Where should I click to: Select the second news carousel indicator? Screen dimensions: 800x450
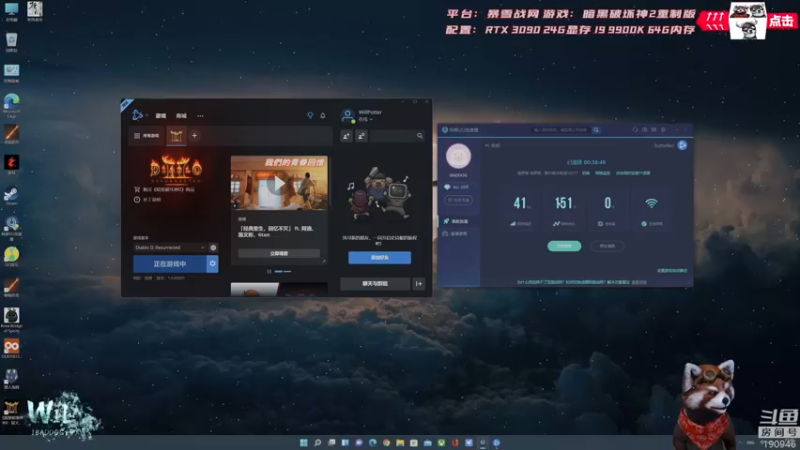point(287,271)
